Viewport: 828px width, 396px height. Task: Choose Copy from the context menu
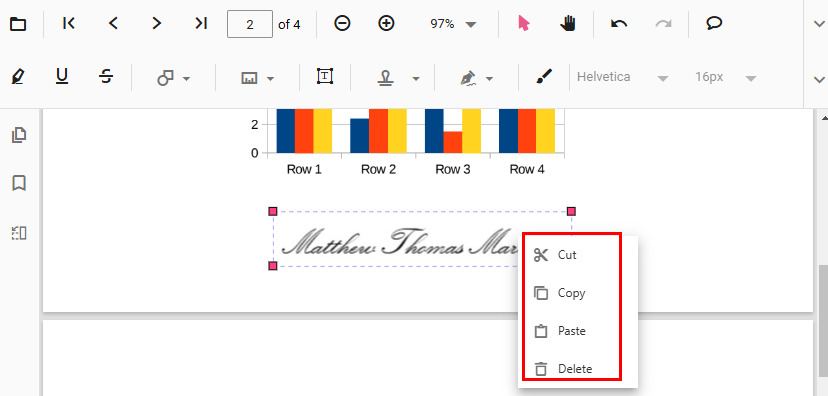tap(572, 293)
